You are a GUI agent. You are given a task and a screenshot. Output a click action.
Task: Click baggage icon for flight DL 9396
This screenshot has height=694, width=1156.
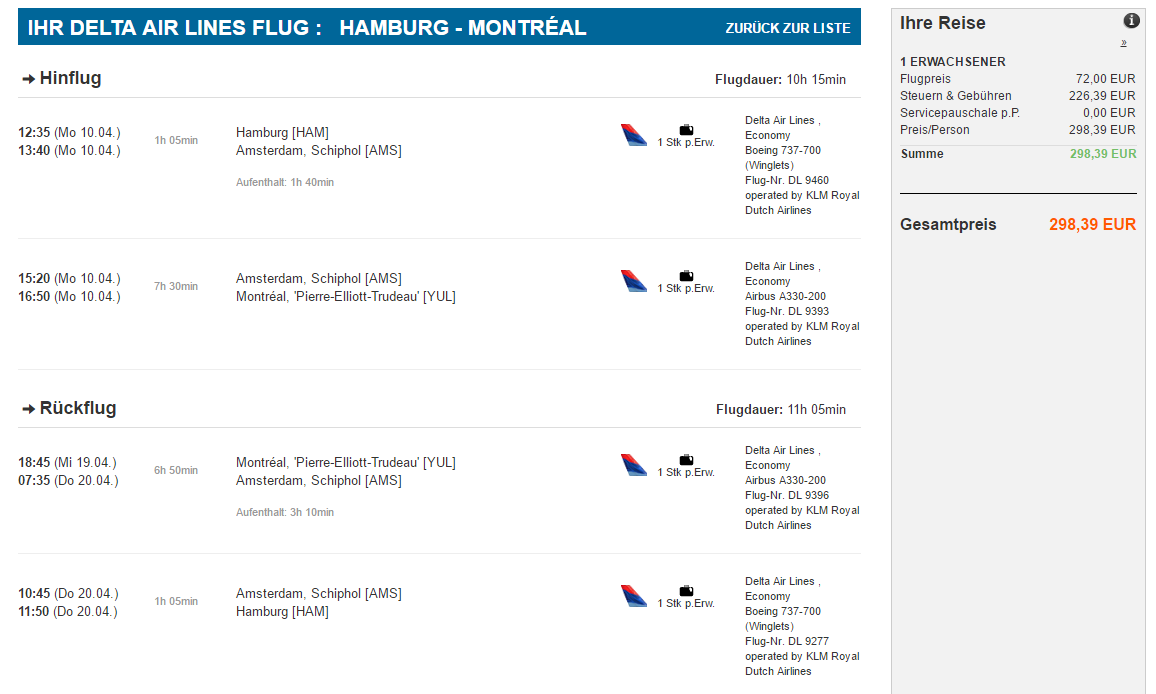tap(686, 459)
